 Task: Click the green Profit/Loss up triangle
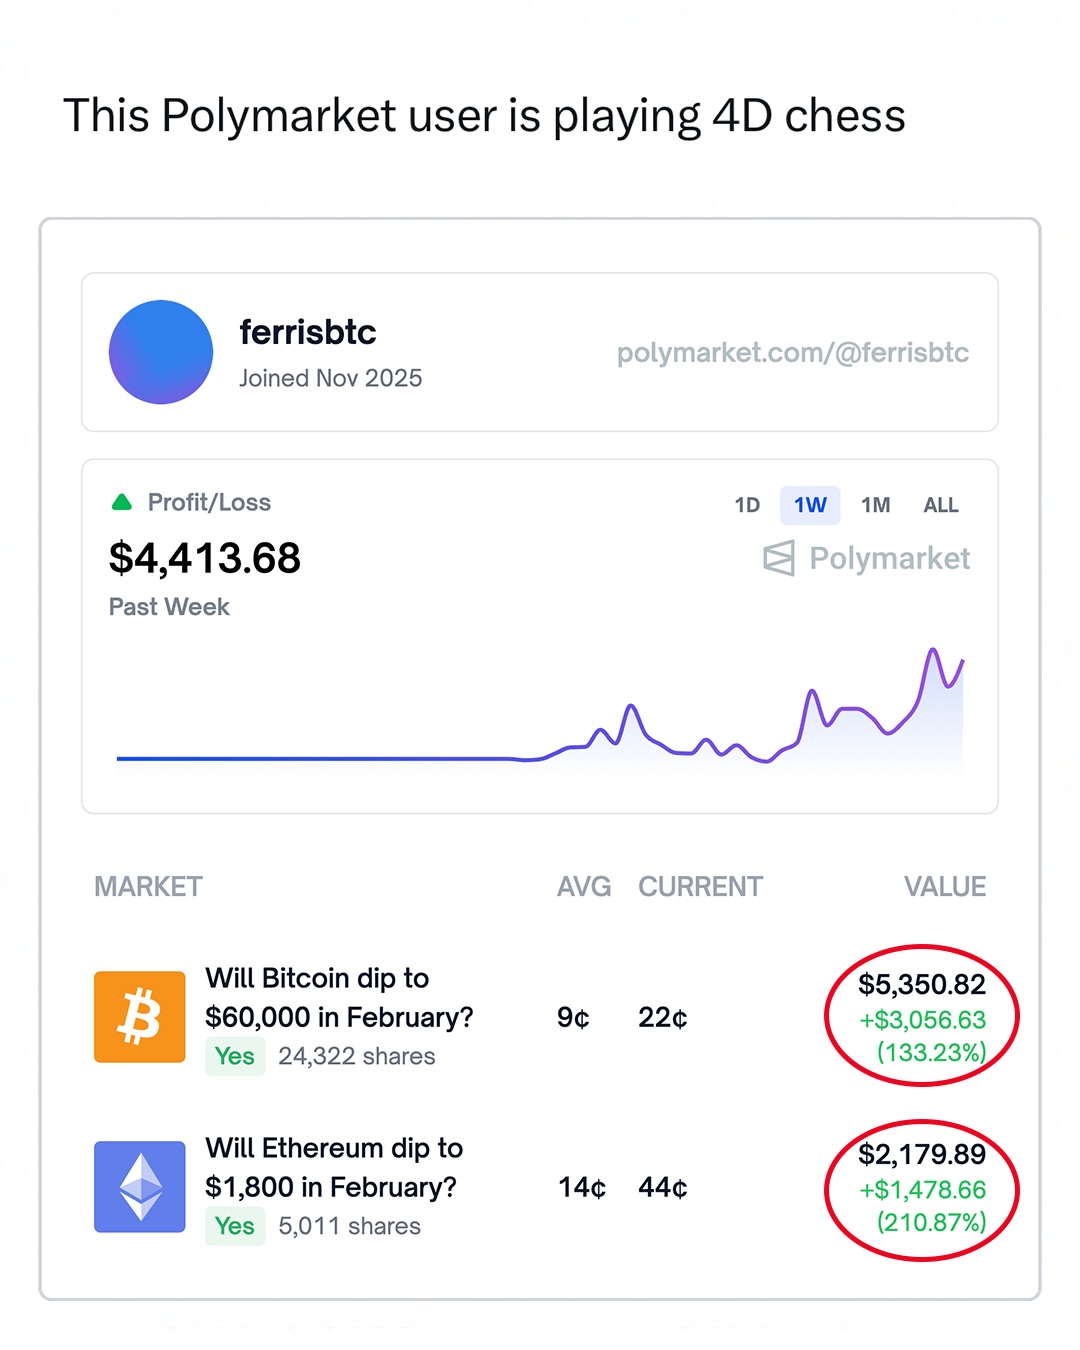(122, 502)
